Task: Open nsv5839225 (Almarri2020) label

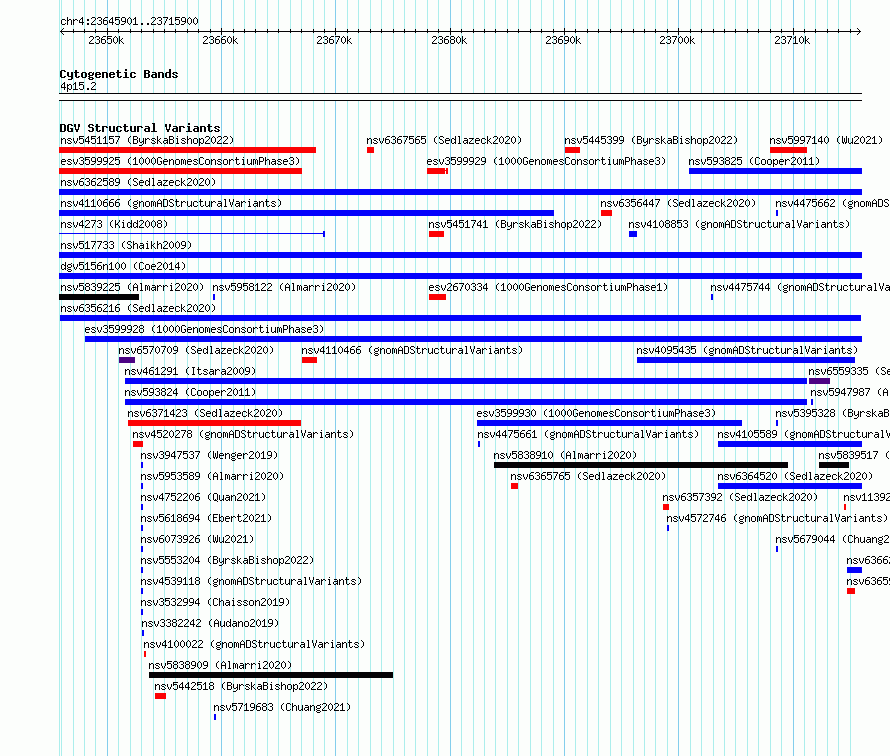Action: (132, 287)
